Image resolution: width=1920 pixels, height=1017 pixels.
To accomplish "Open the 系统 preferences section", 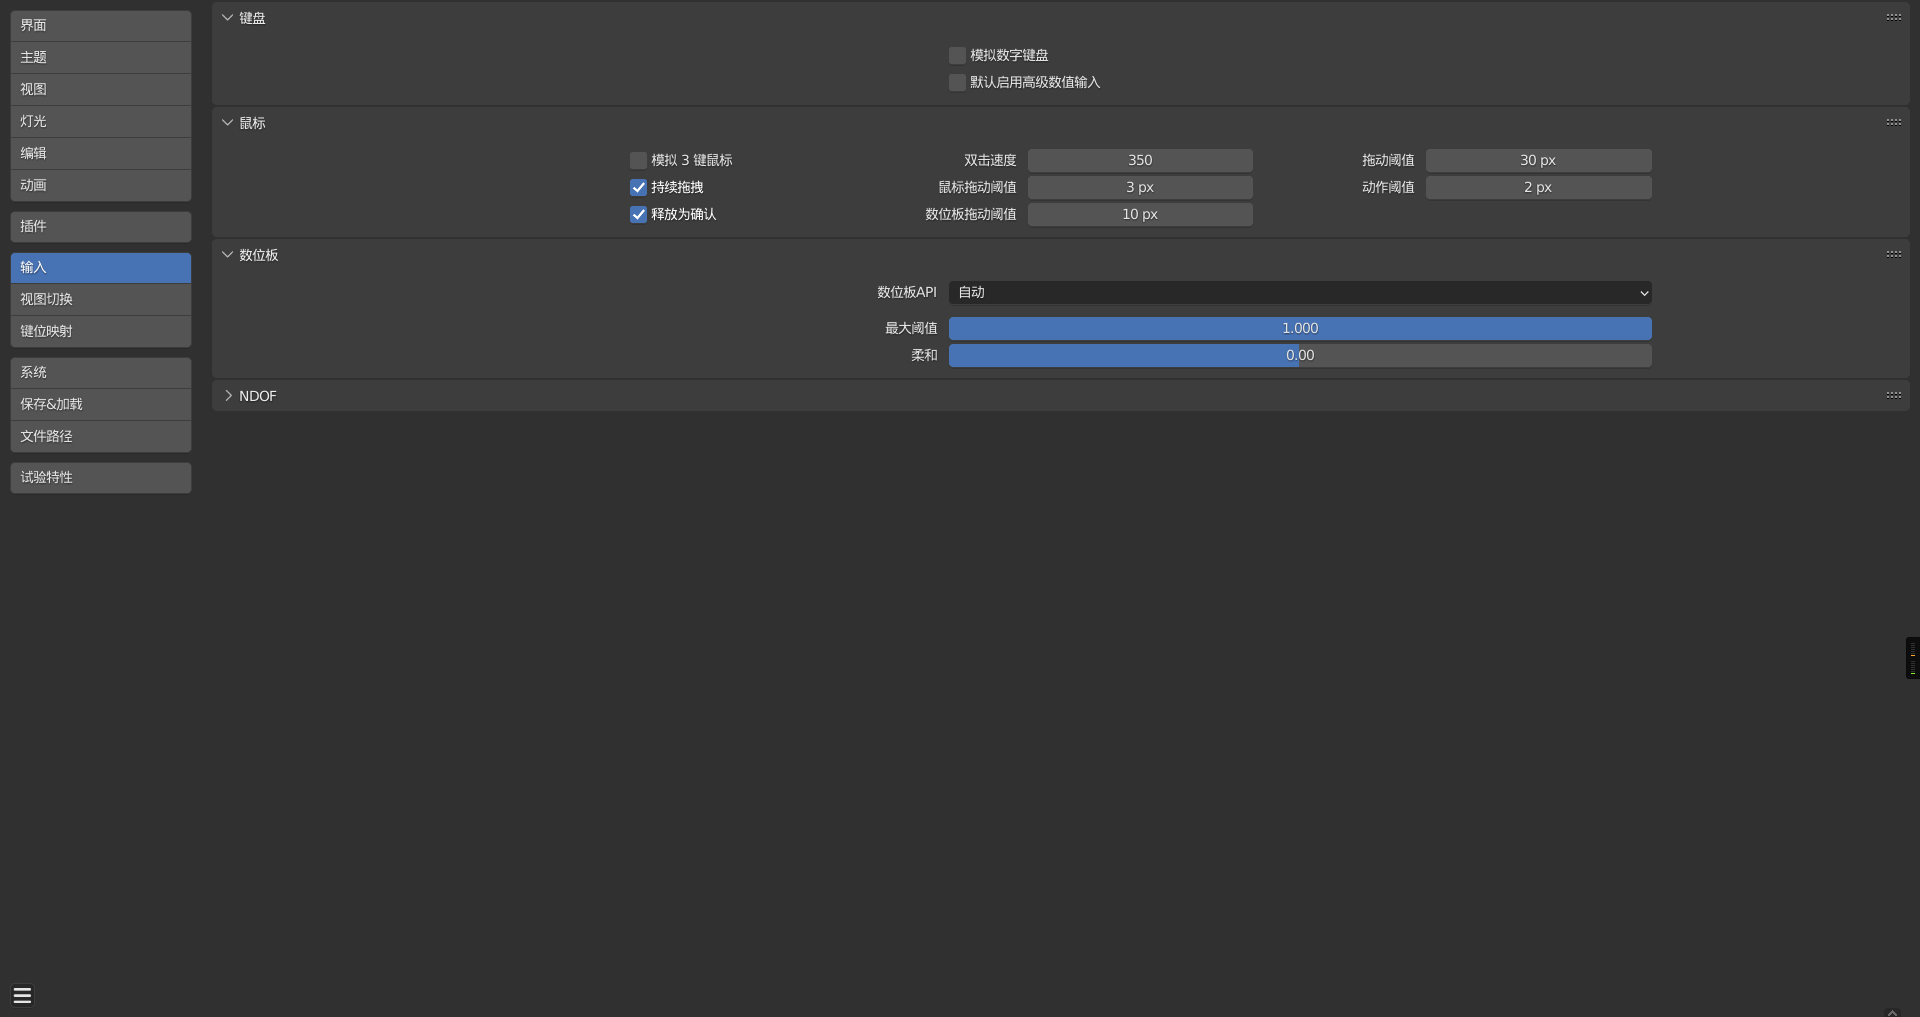I will pyautogui.click(x=101, y=372).
